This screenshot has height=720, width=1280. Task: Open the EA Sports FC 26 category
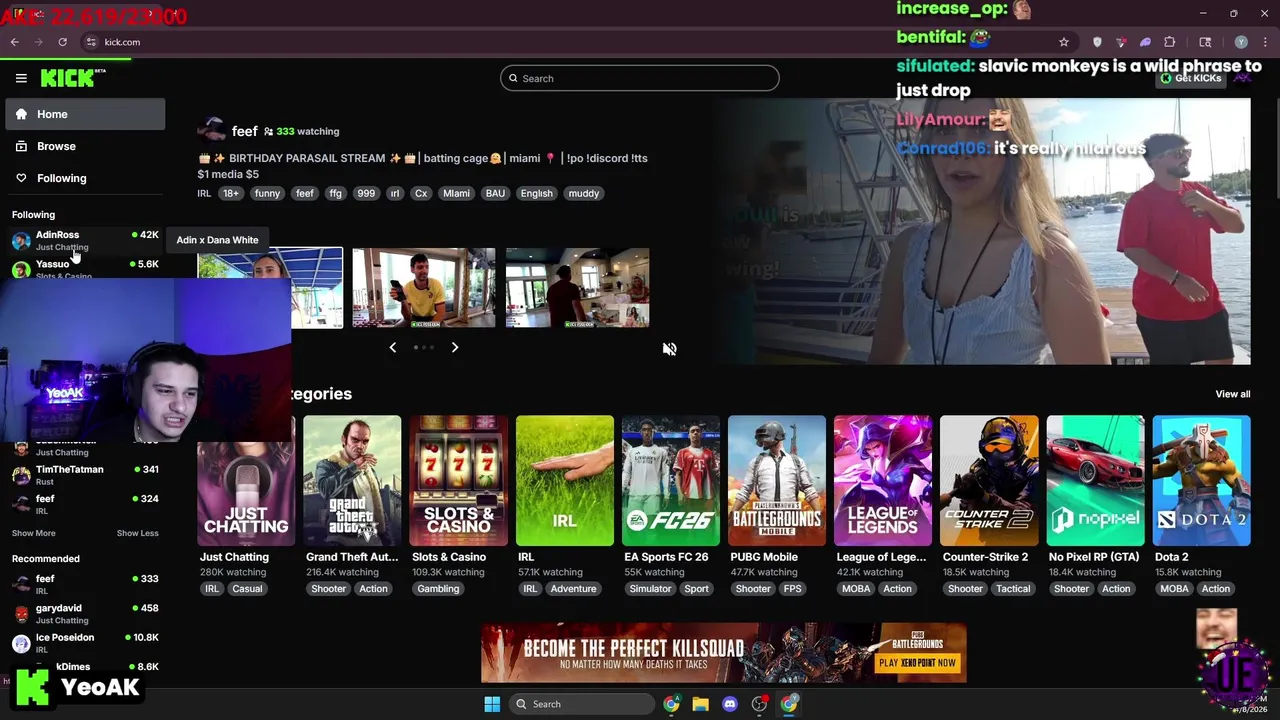pos(671,481)
